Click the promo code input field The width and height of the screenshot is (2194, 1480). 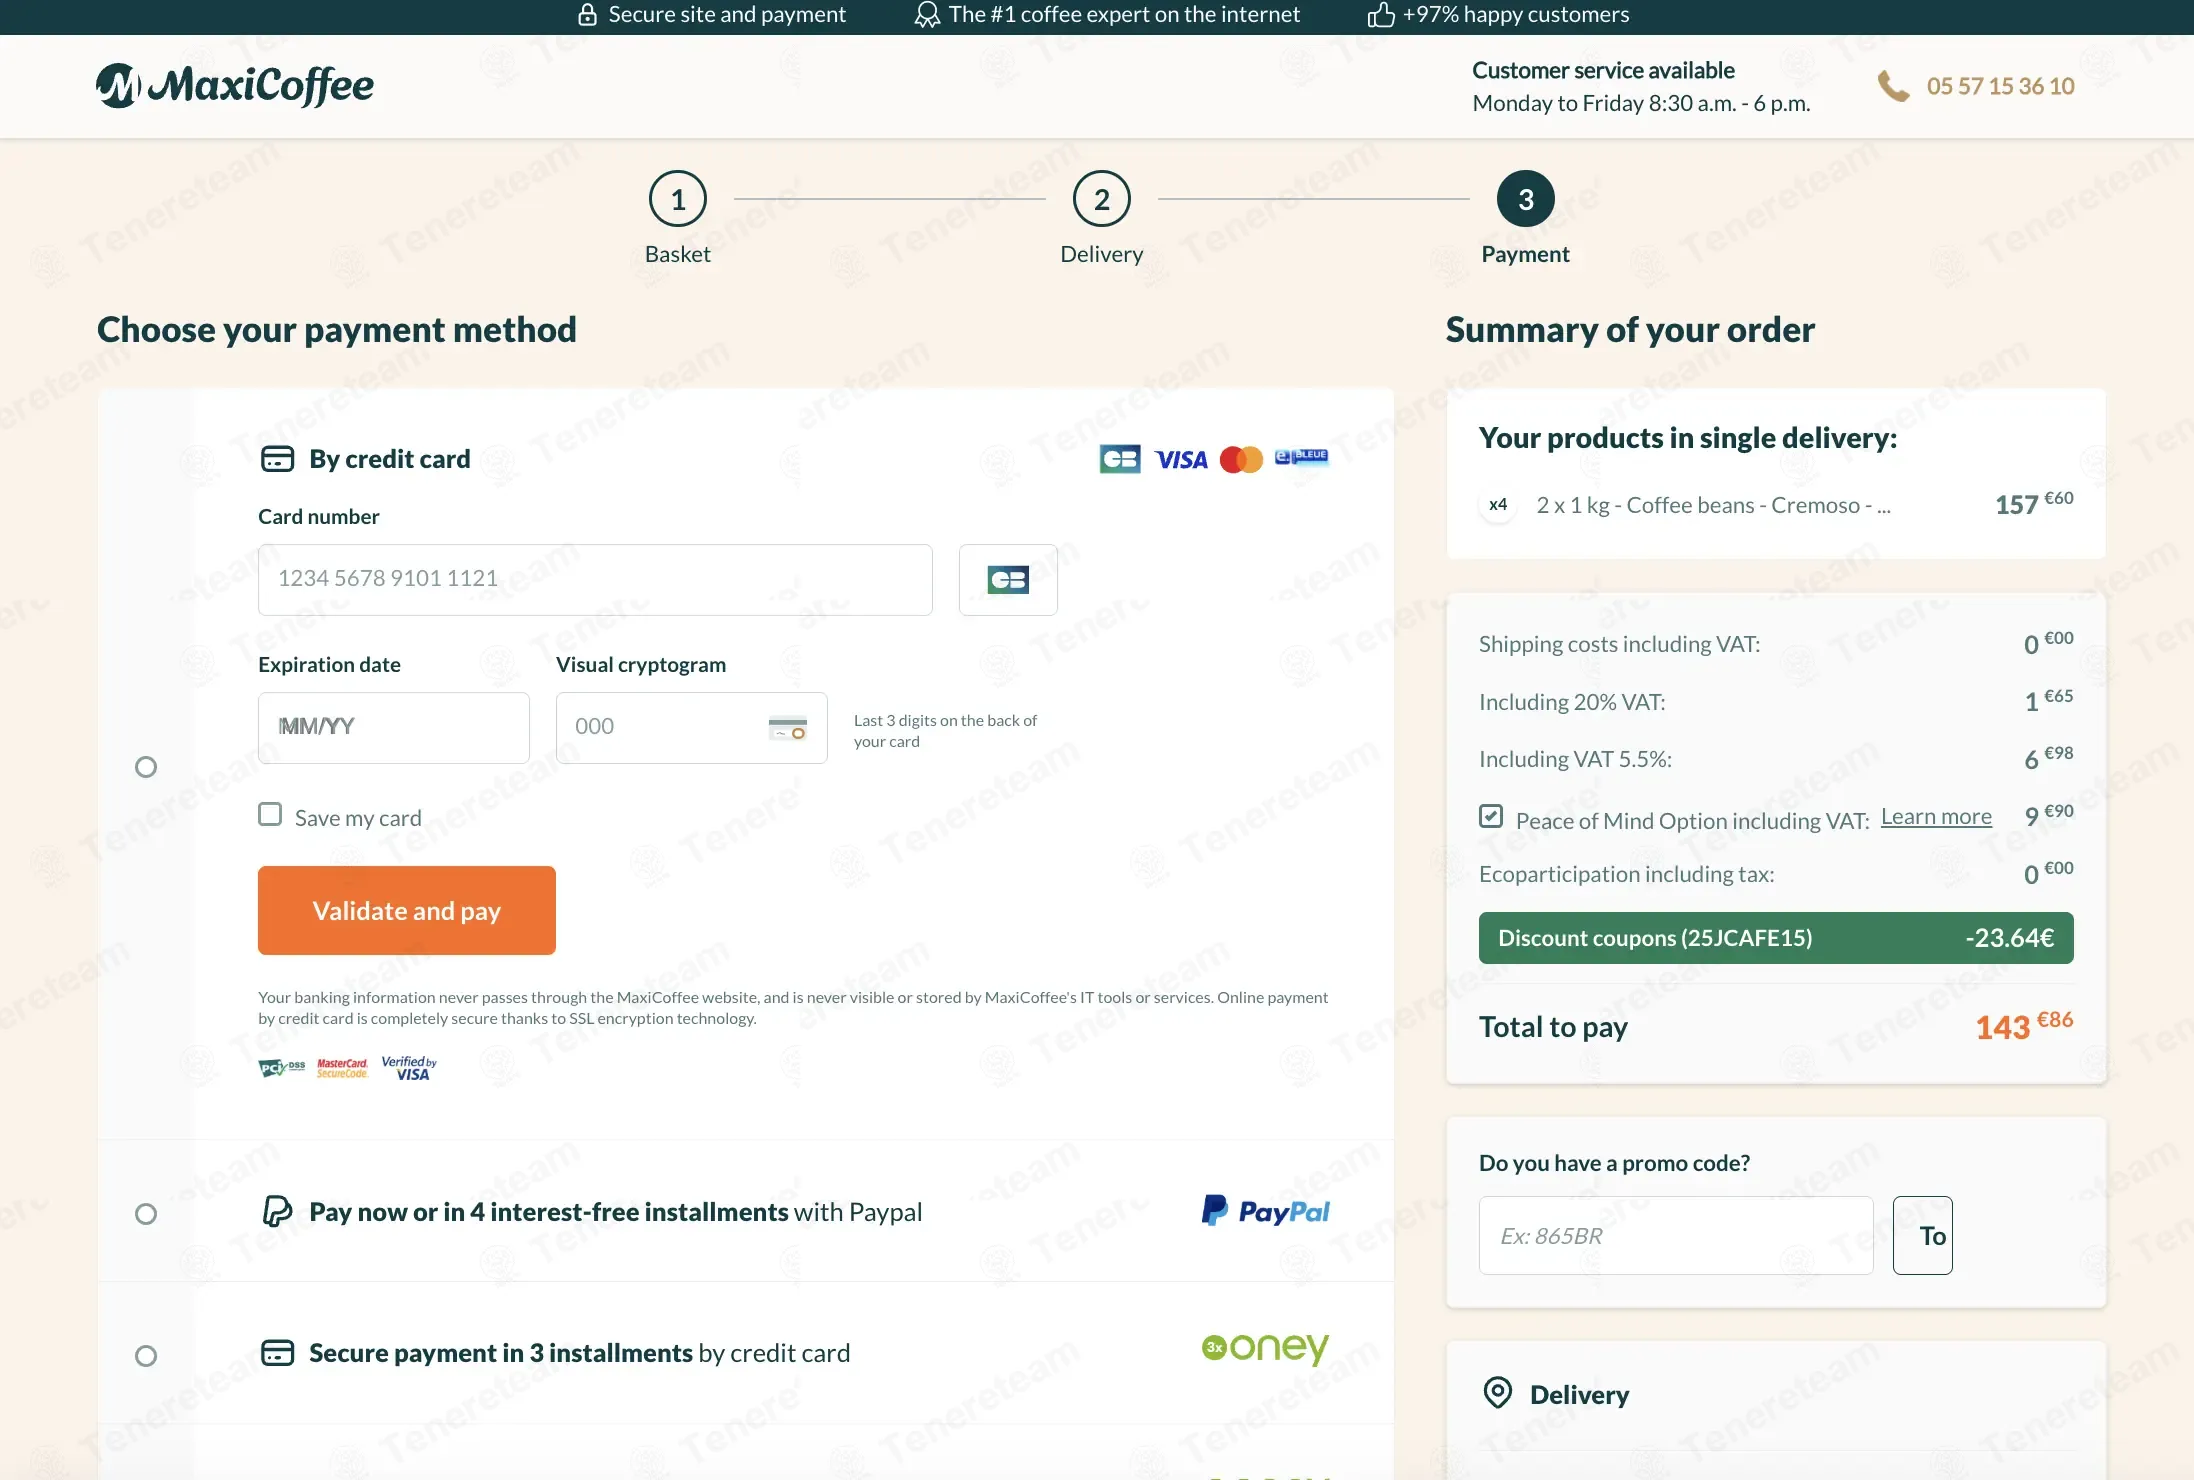coord(1675,1236)
